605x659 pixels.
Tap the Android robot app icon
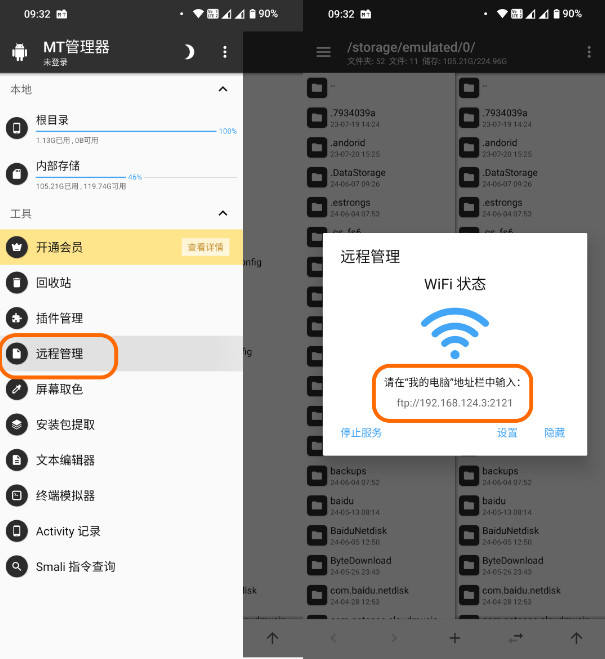(x=19, y=52)
